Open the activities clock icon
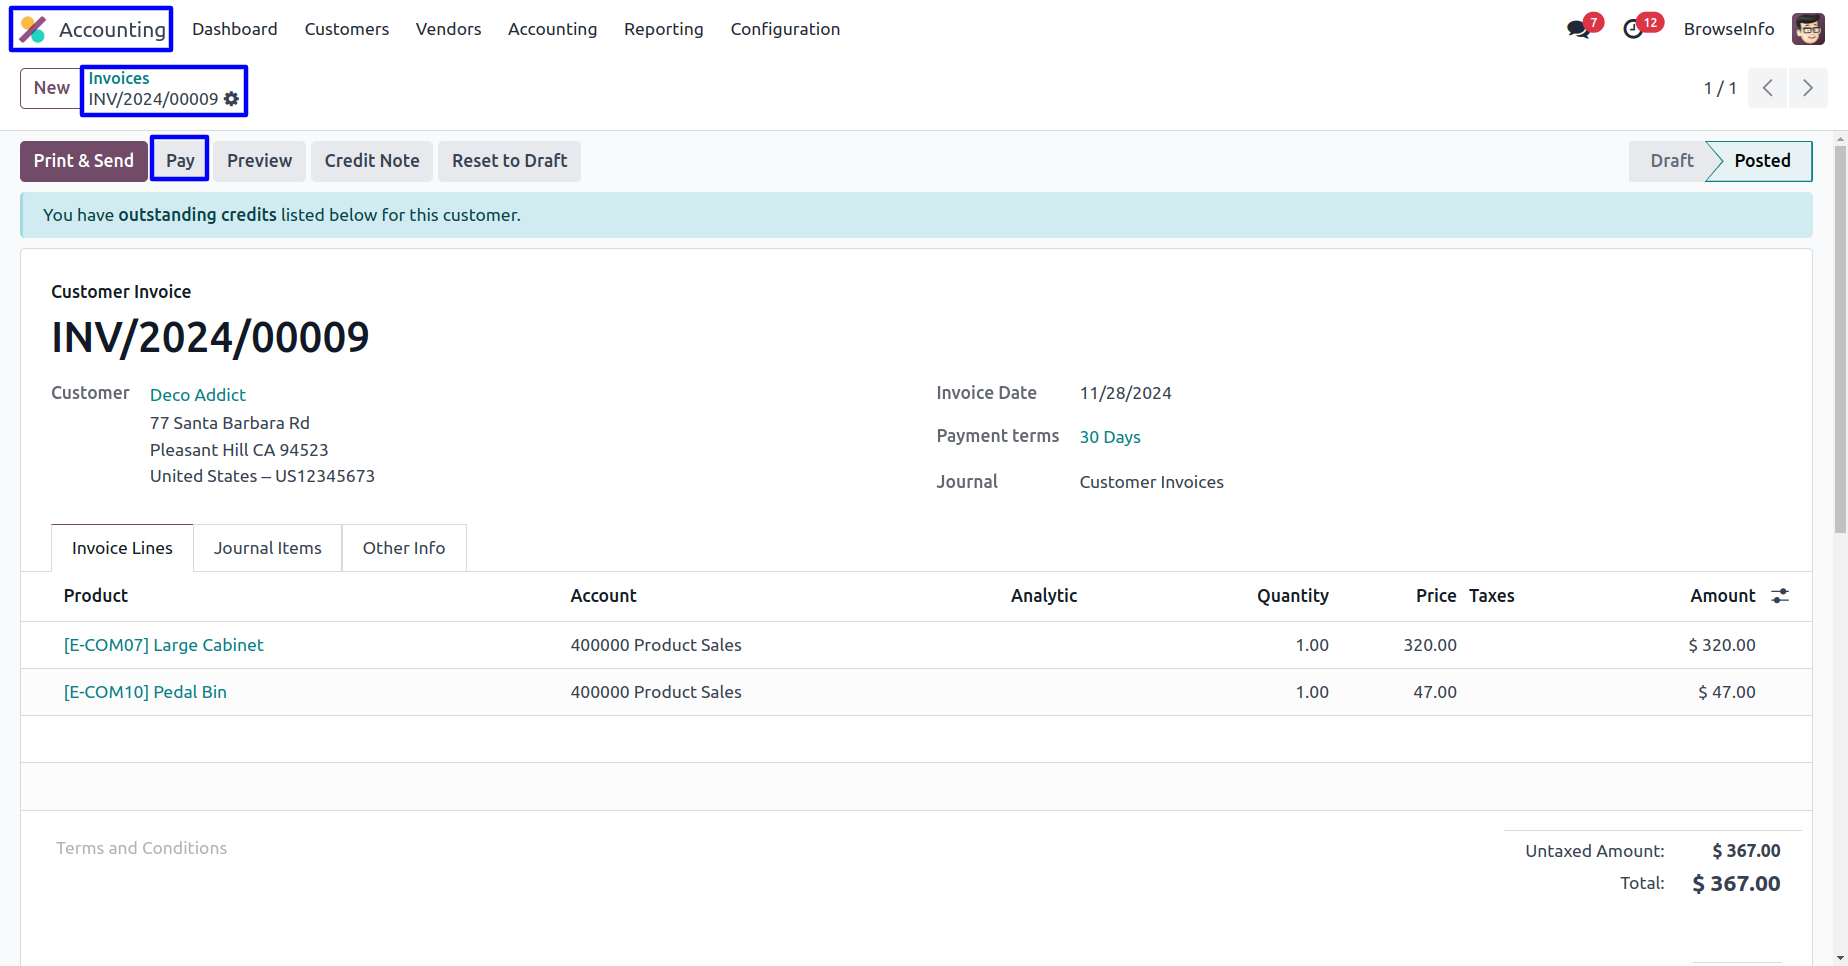Screen dimensions: 1848x966 pyautogui.click(x=1633, y=29)
